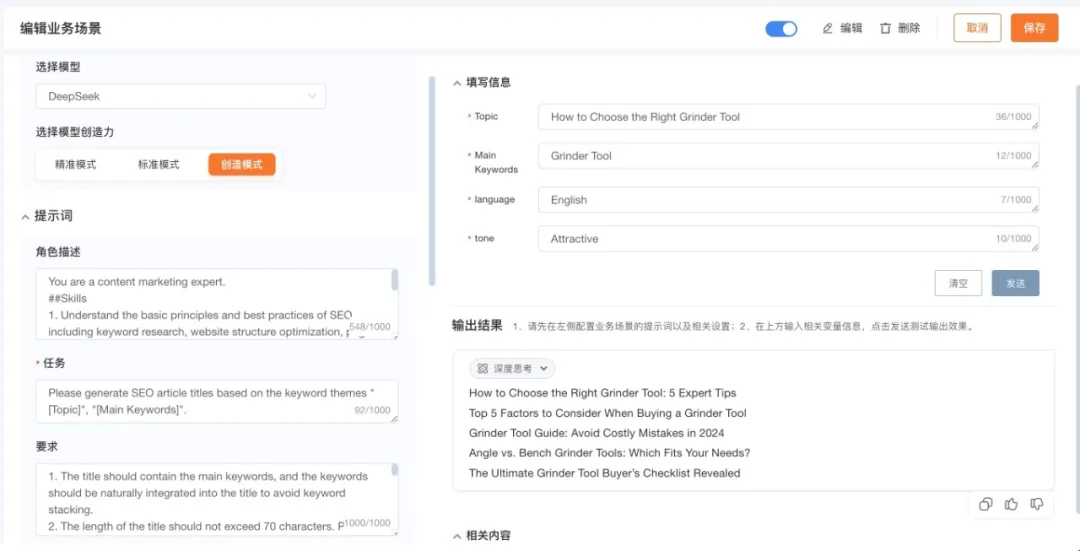Screen dimensions: 1080x551
Task: Click into the 要求 text area
Action: pyautogui.click(x=217, y=499)
